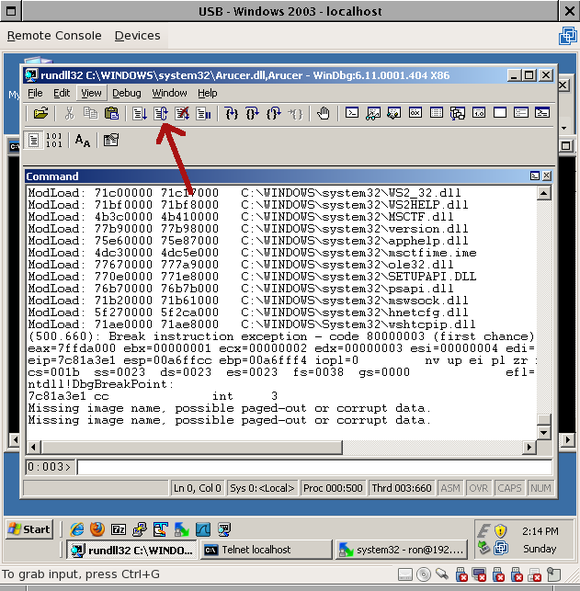Click the breakpoint hand icon
The width and height of the screenshot is (580, 591).
tap(323, 113)
